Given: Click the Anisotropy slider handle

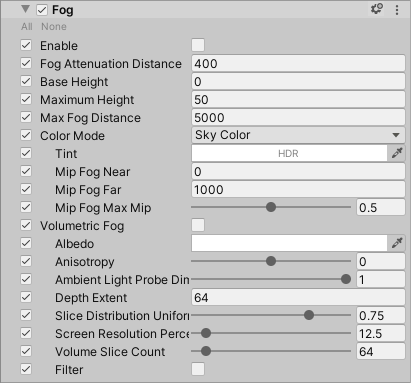Looking at the screenshot, I should coord(271,261).
